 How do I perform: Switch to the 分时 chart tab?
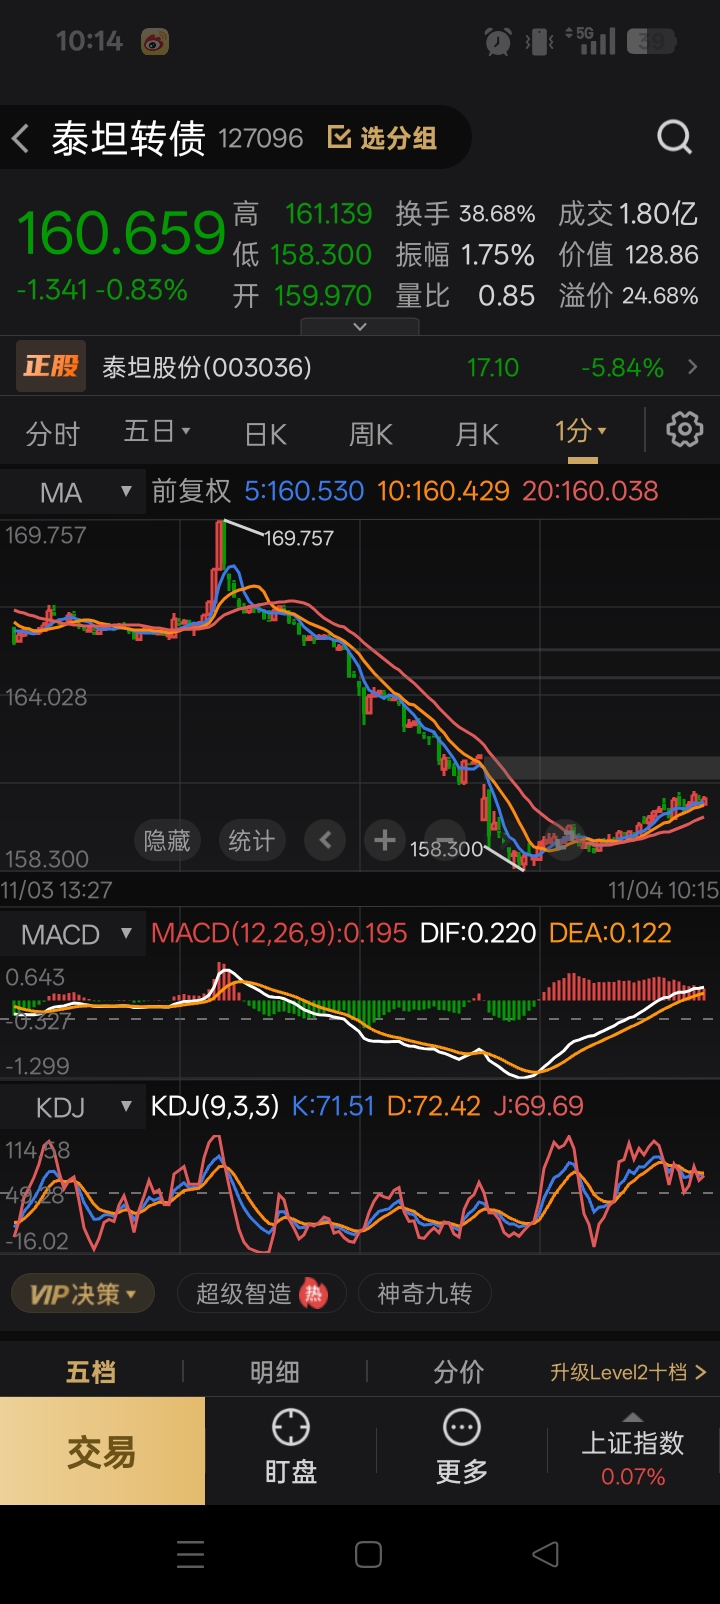pyautogui.click(x=52, y=433)
